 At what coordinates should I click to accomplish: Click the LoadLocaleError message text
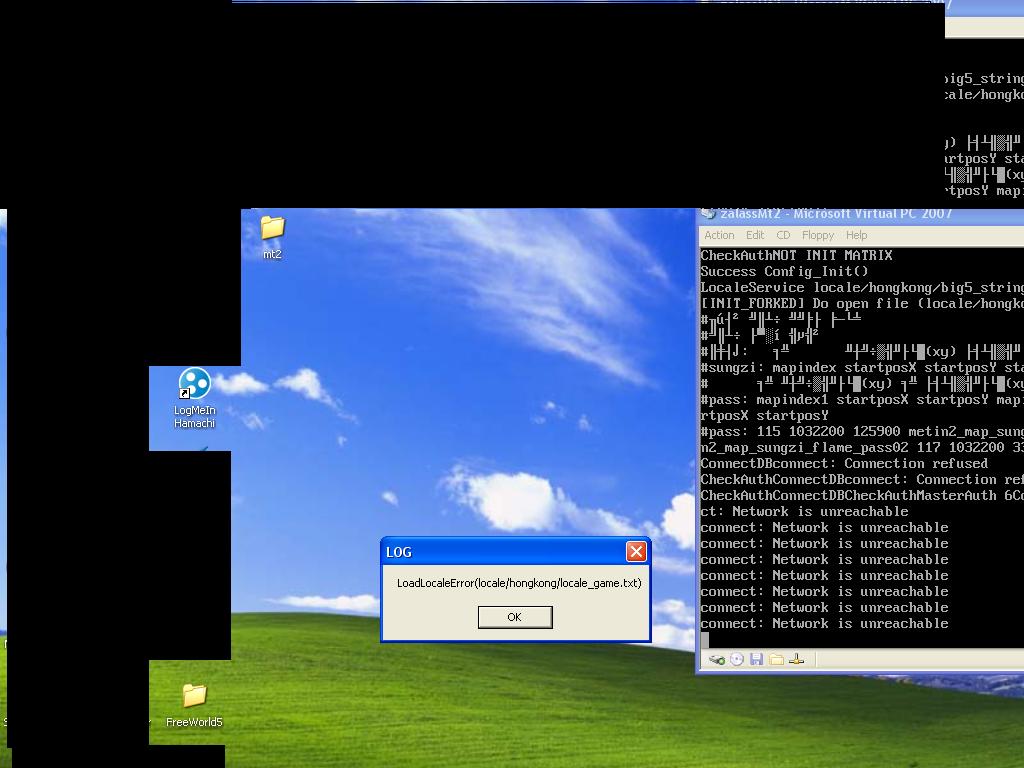(519, 583)
